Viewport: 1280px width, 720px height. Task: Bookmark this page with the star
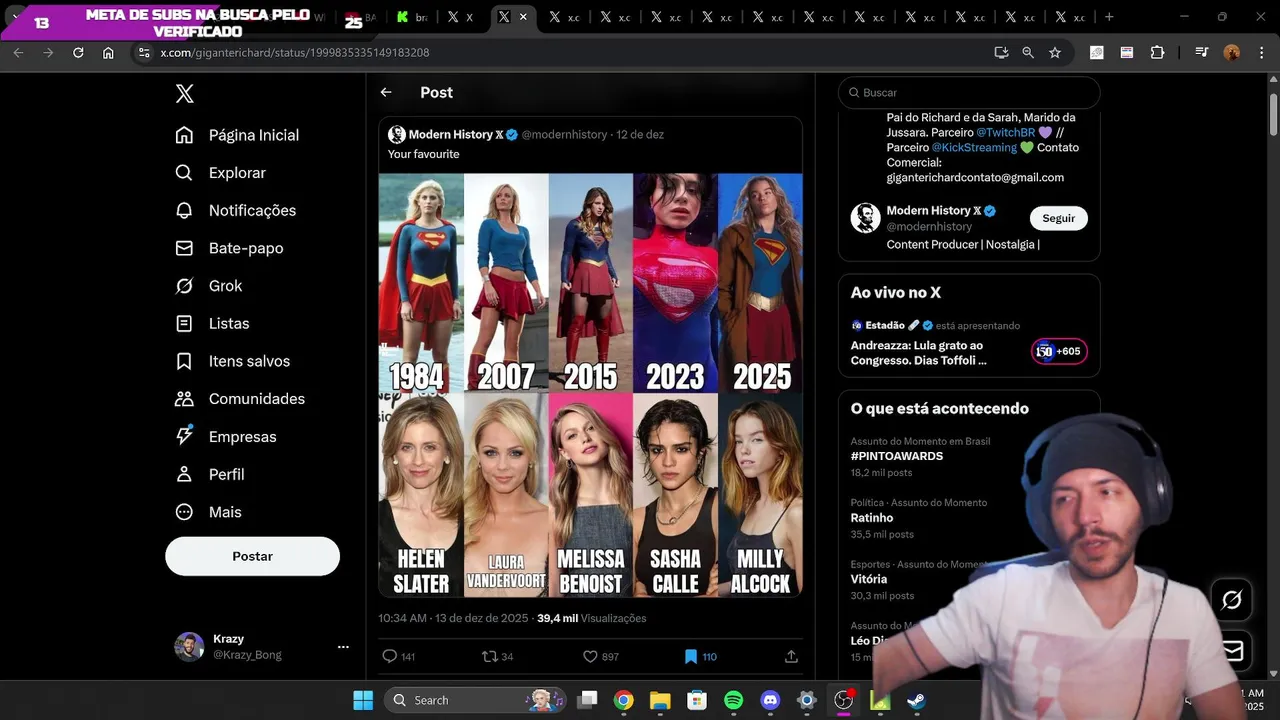point(1055,52)
